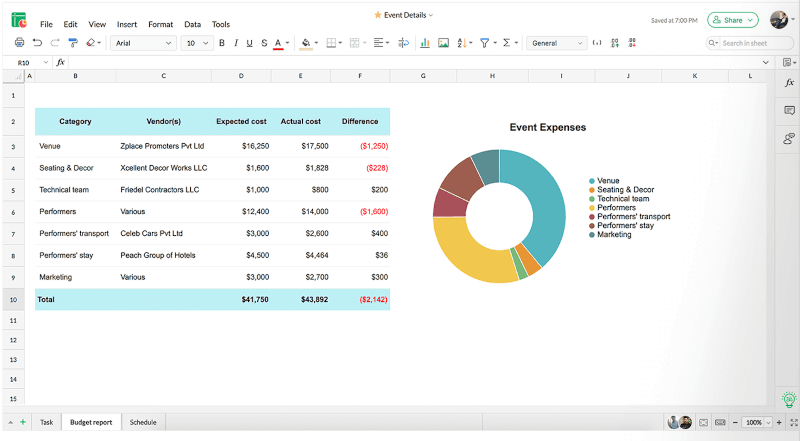Open the font size dropdown showing 10

pos(198,43)
